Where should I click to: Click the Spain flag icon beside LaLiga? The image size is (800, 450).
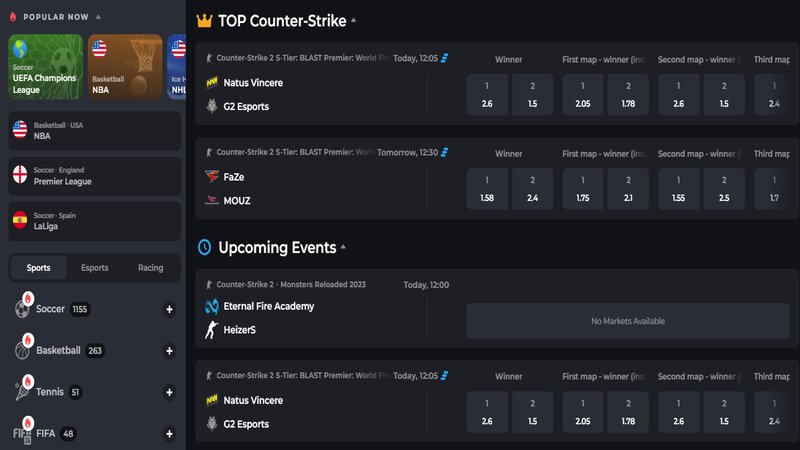pyautogui.click(x=20, y=220)
